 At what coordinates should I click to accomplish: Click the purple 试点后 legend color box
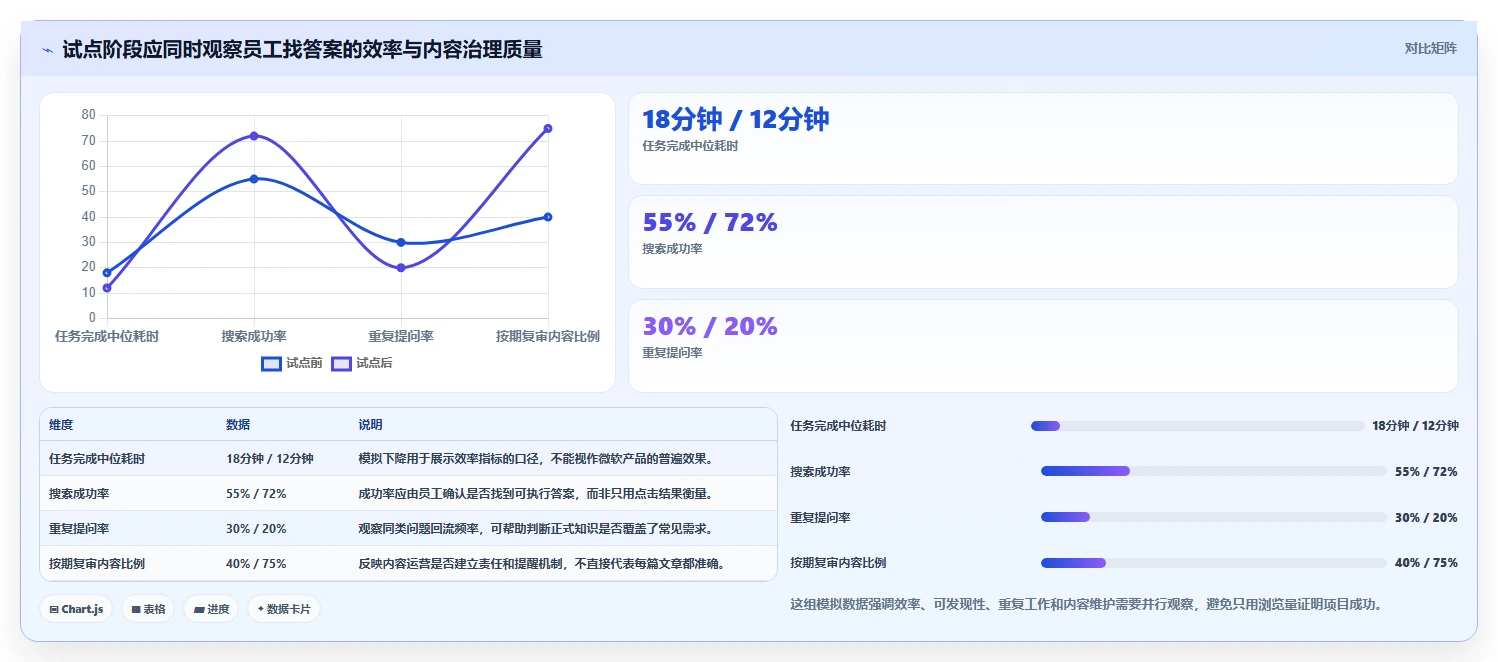coord(341,363)
